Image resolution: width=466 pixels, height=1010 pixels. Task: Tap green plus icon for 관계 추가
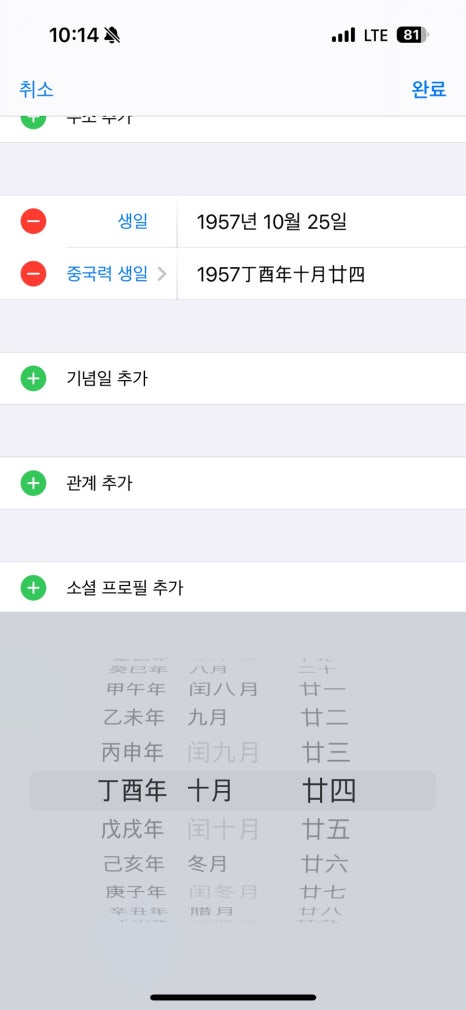click(34, 482)
